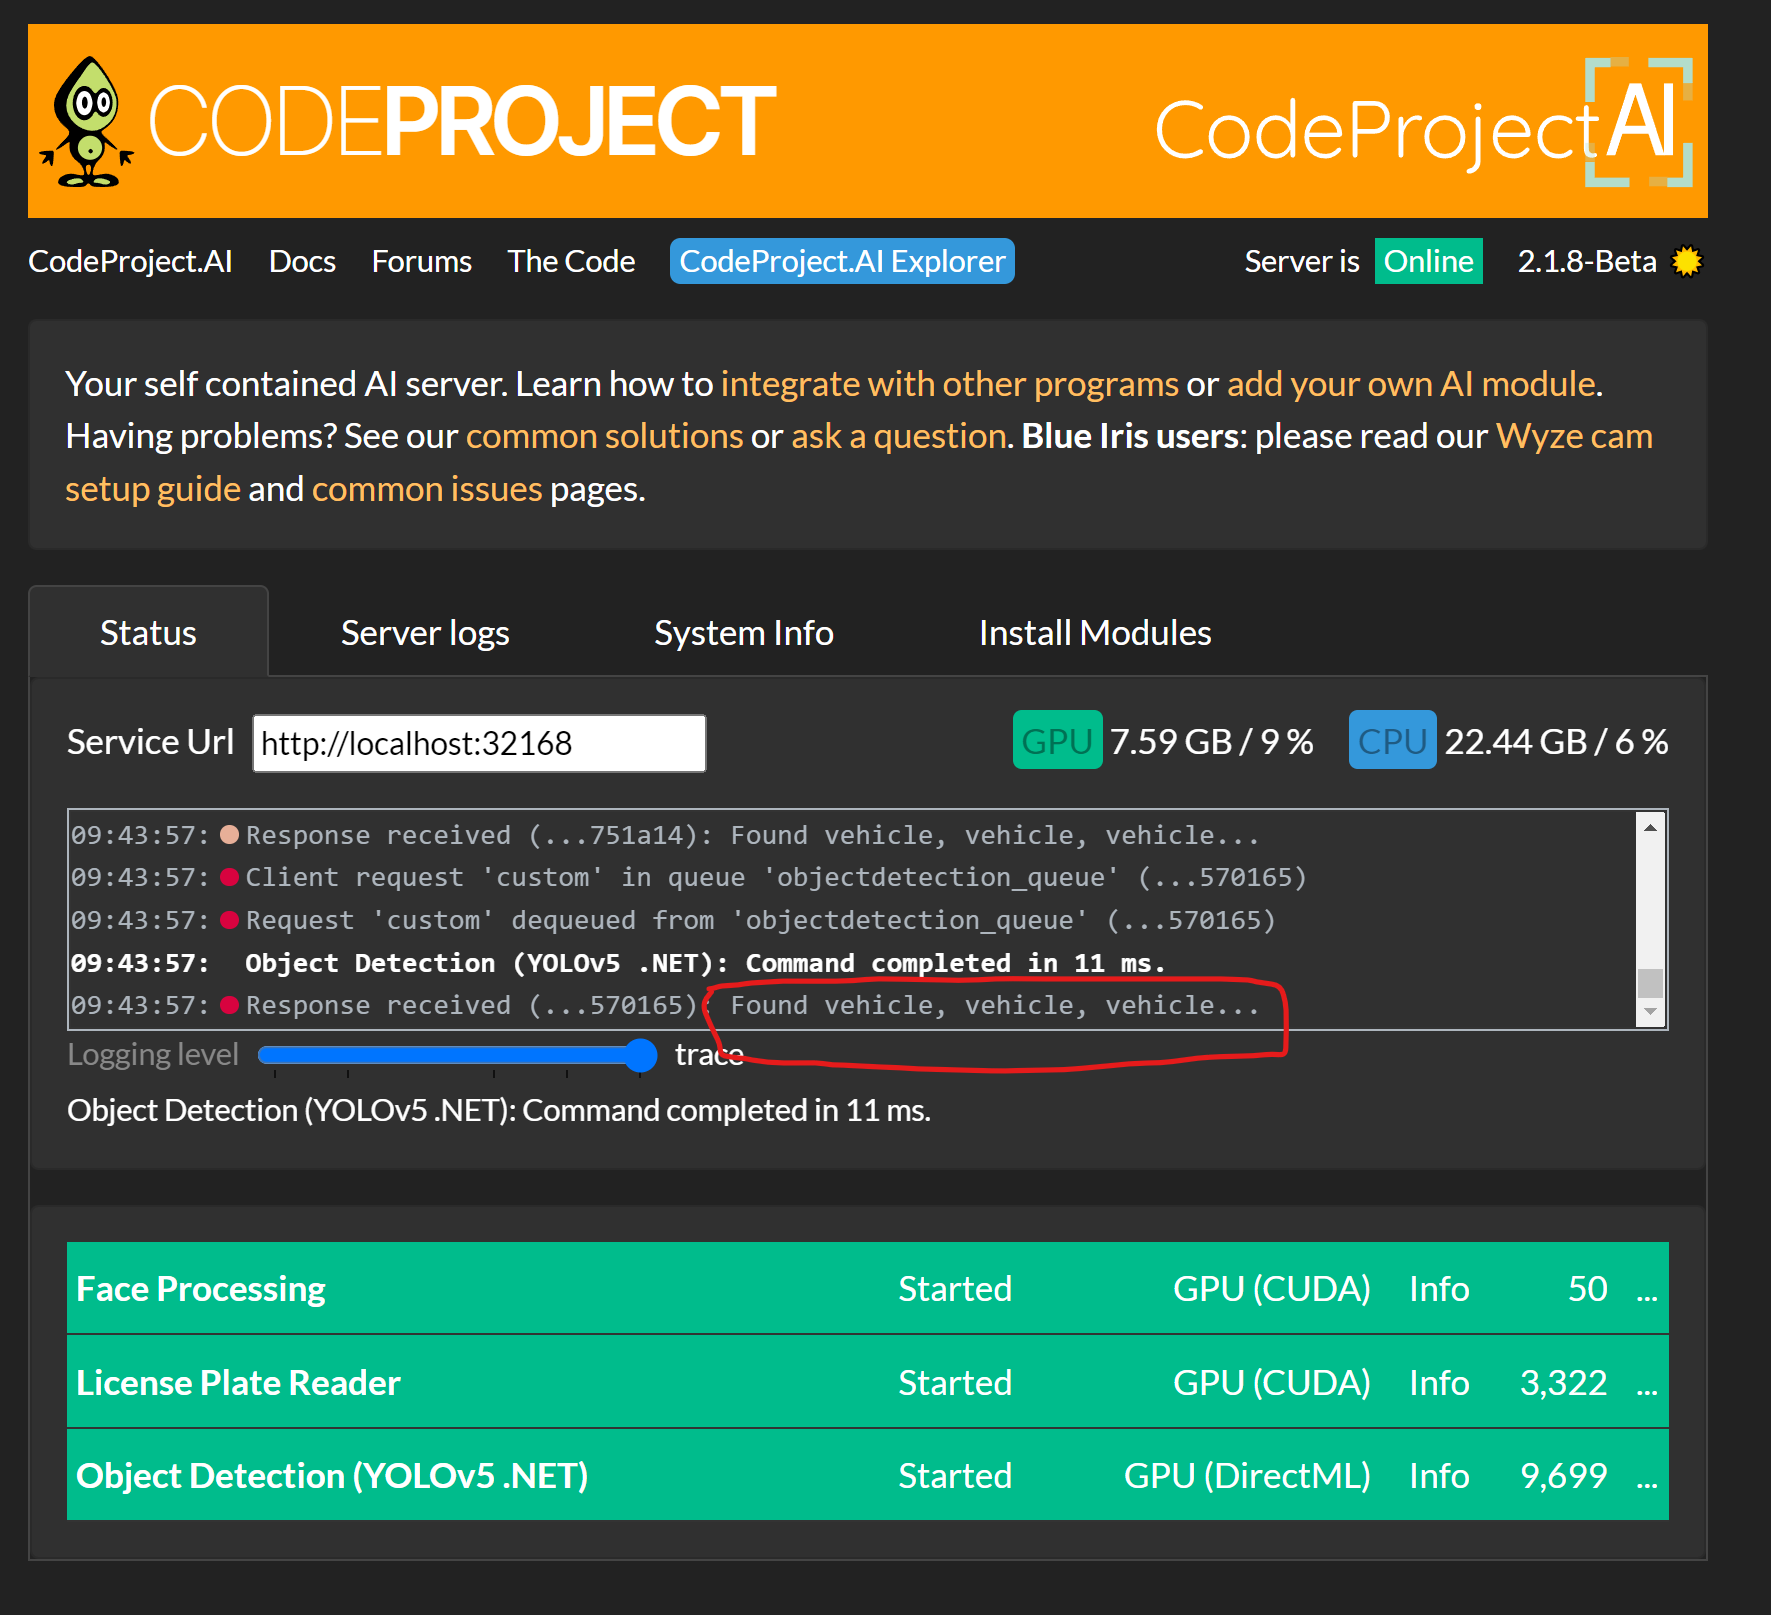Click log line 'Command completed in 11 ms'
This screenshot has height=1615, width=1771.
tap(618, 963)
